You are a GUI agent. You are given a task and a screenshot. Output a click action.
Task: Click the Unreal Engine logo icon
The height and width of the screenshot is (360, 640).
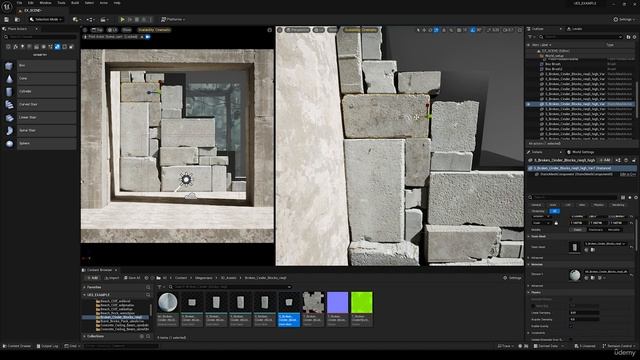tap(7, 6)
